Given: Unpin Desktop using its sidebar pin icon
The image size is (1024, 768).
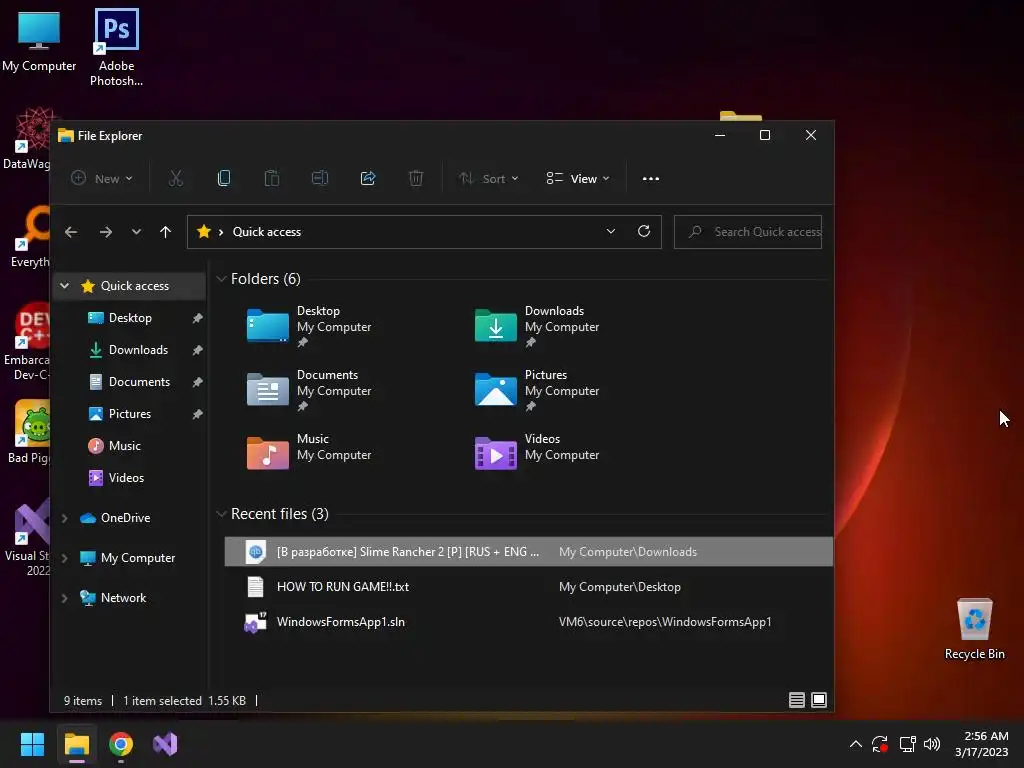Looking at the screenshot, I should (197, 318).
